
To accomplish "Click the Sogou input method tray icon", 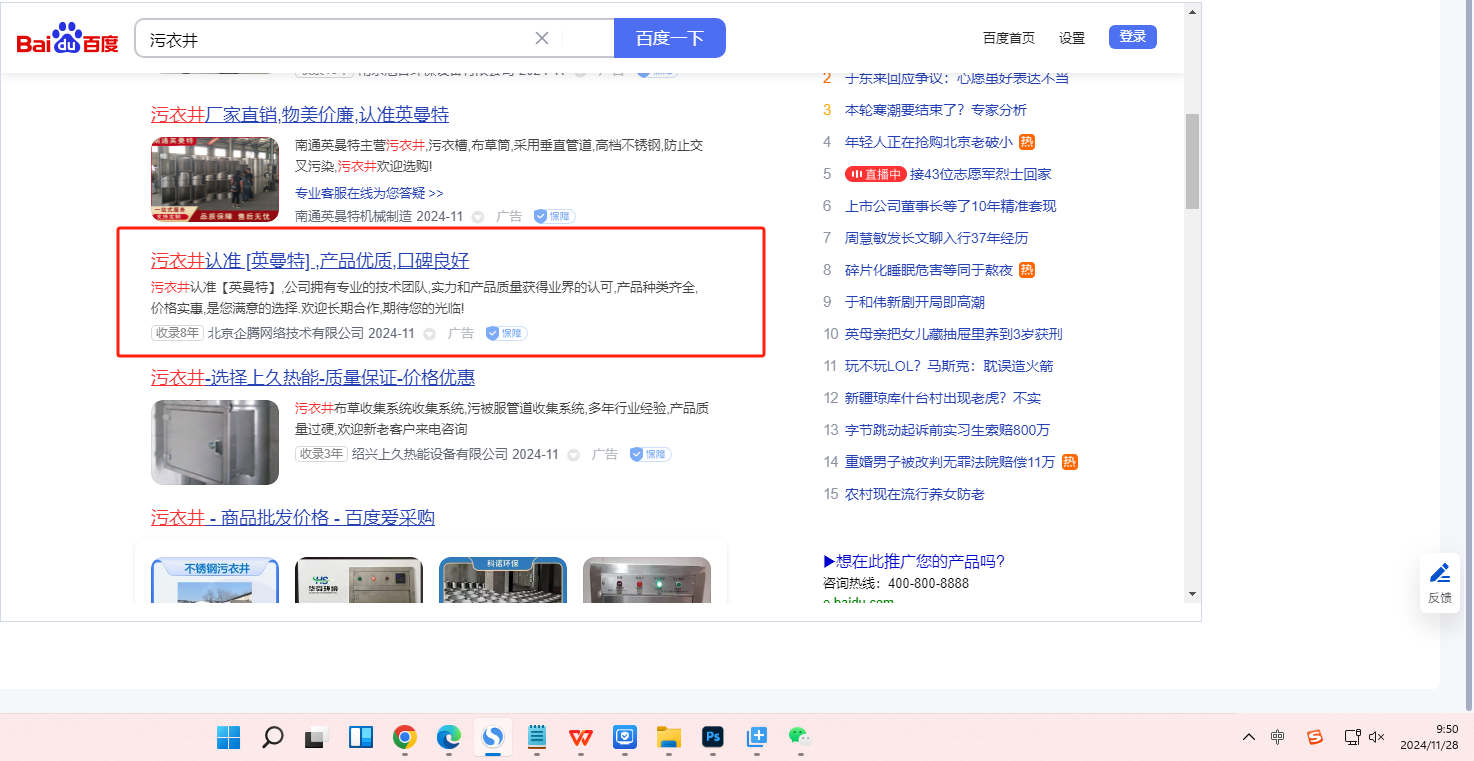I will click(x=1315, y=737).
